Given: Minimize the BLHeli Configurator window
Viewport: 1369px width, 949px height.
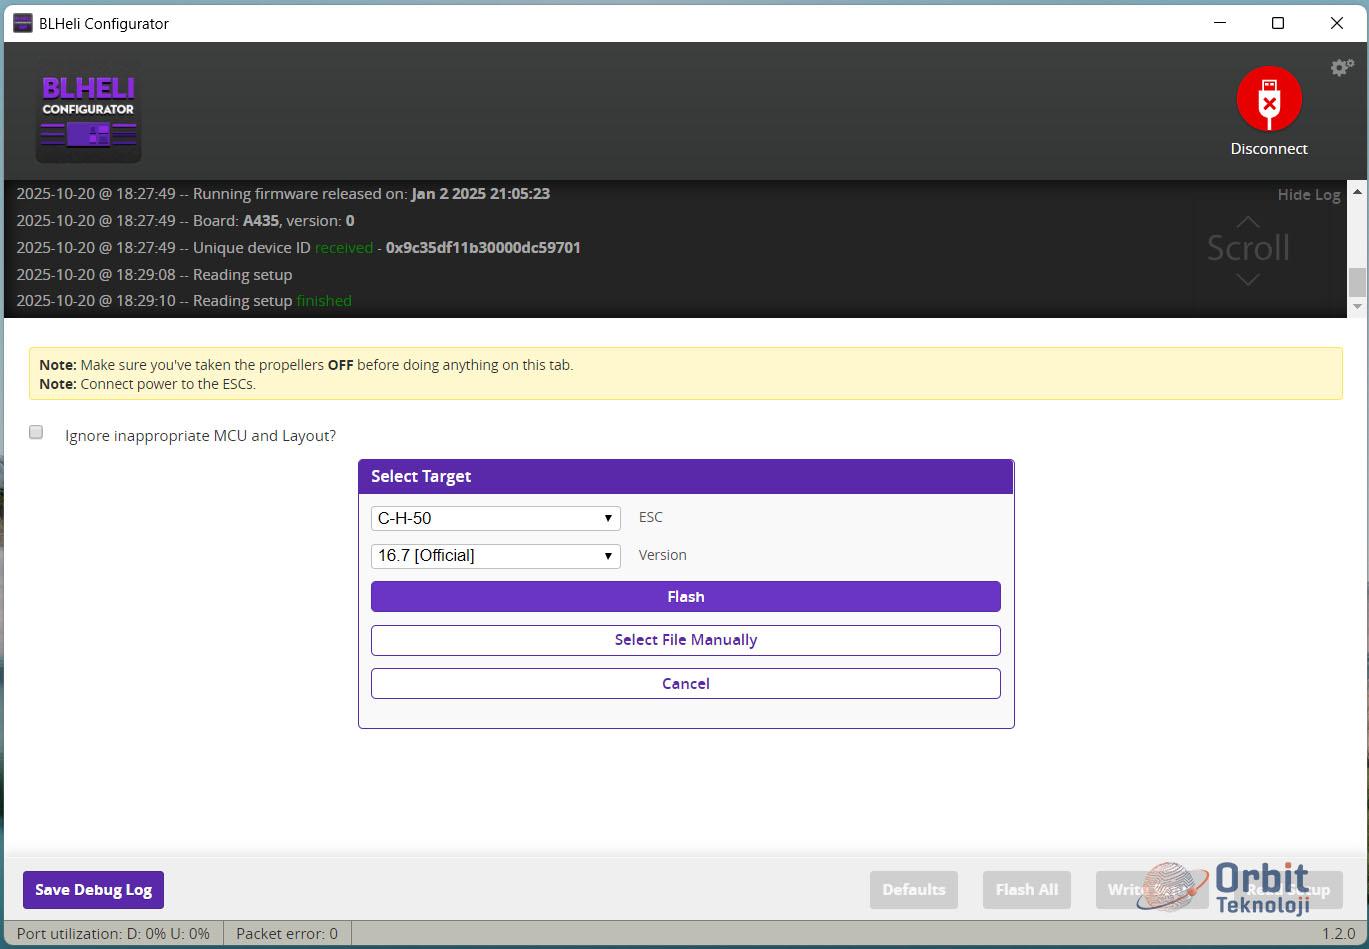Looking at the screenshot, I should [x=1218, y=23].
